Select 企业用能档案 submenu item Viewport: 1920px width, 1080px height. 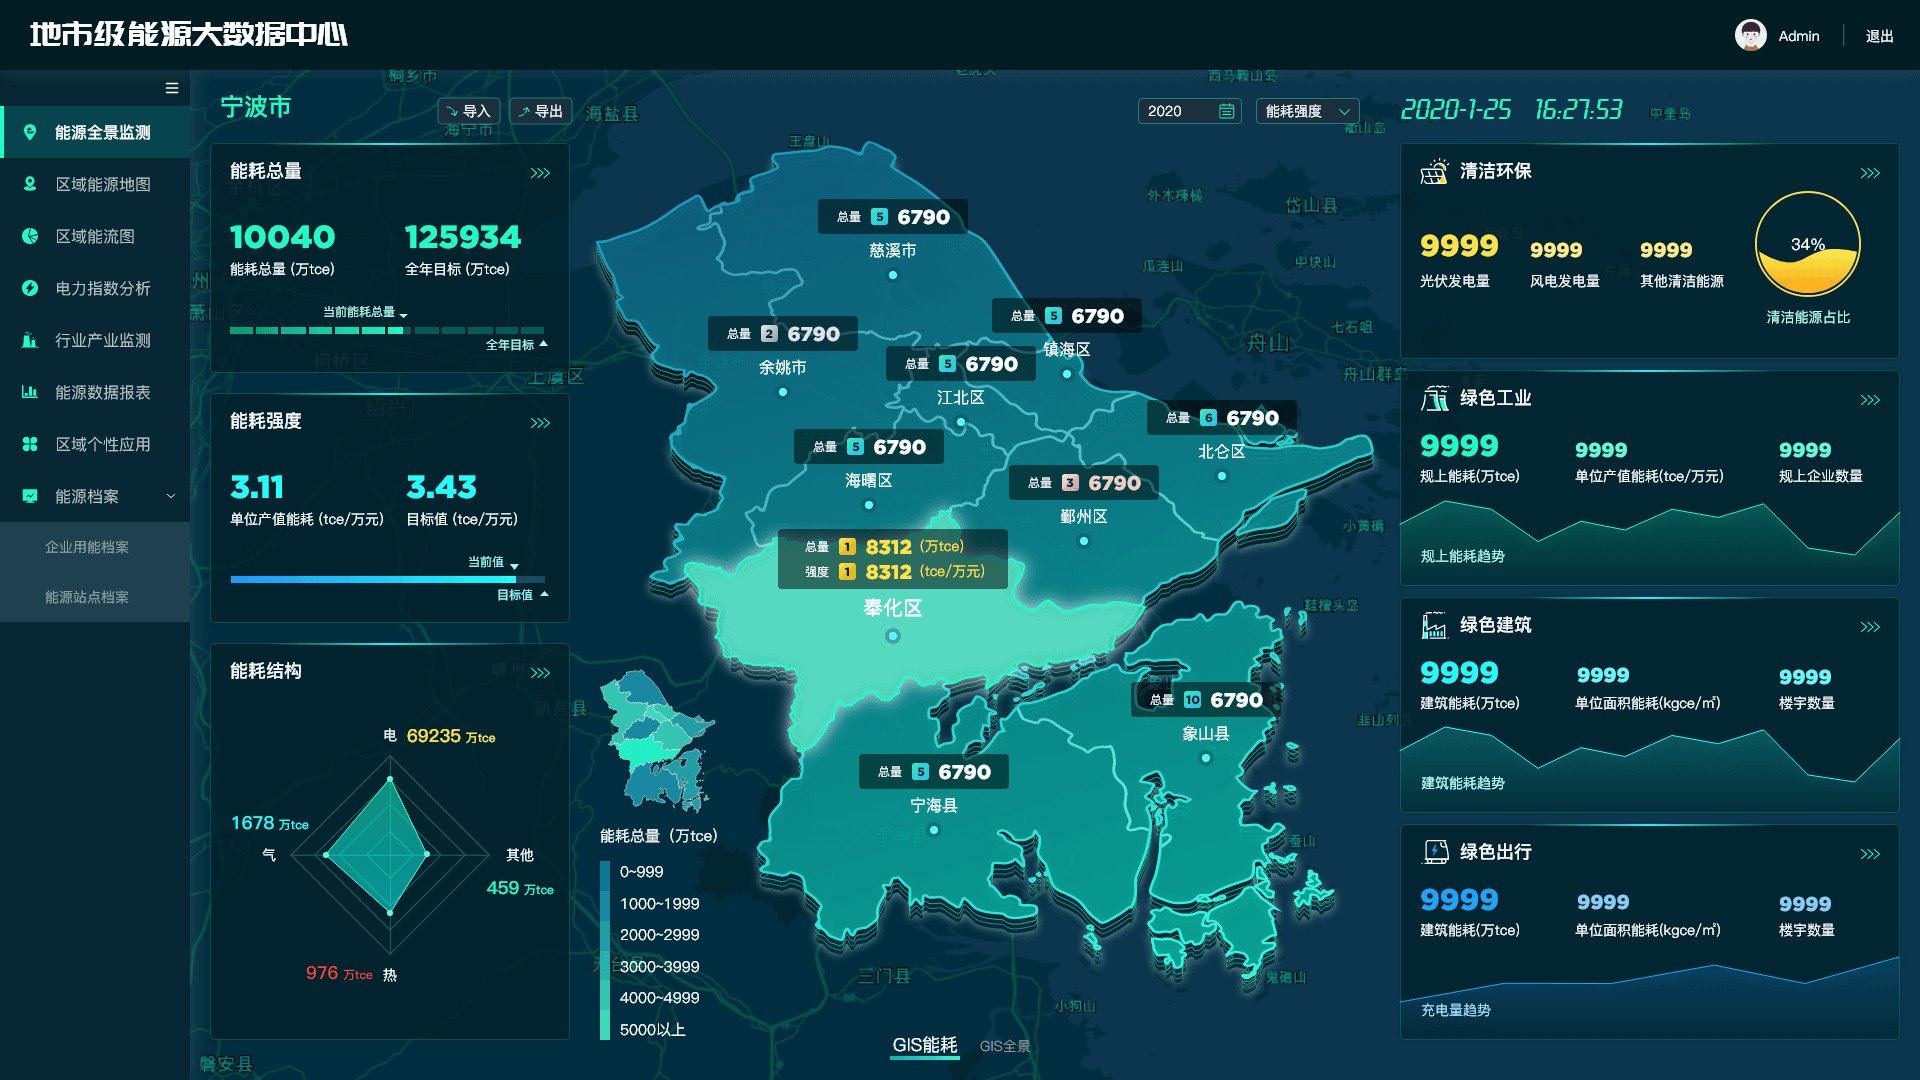point(87,547)
